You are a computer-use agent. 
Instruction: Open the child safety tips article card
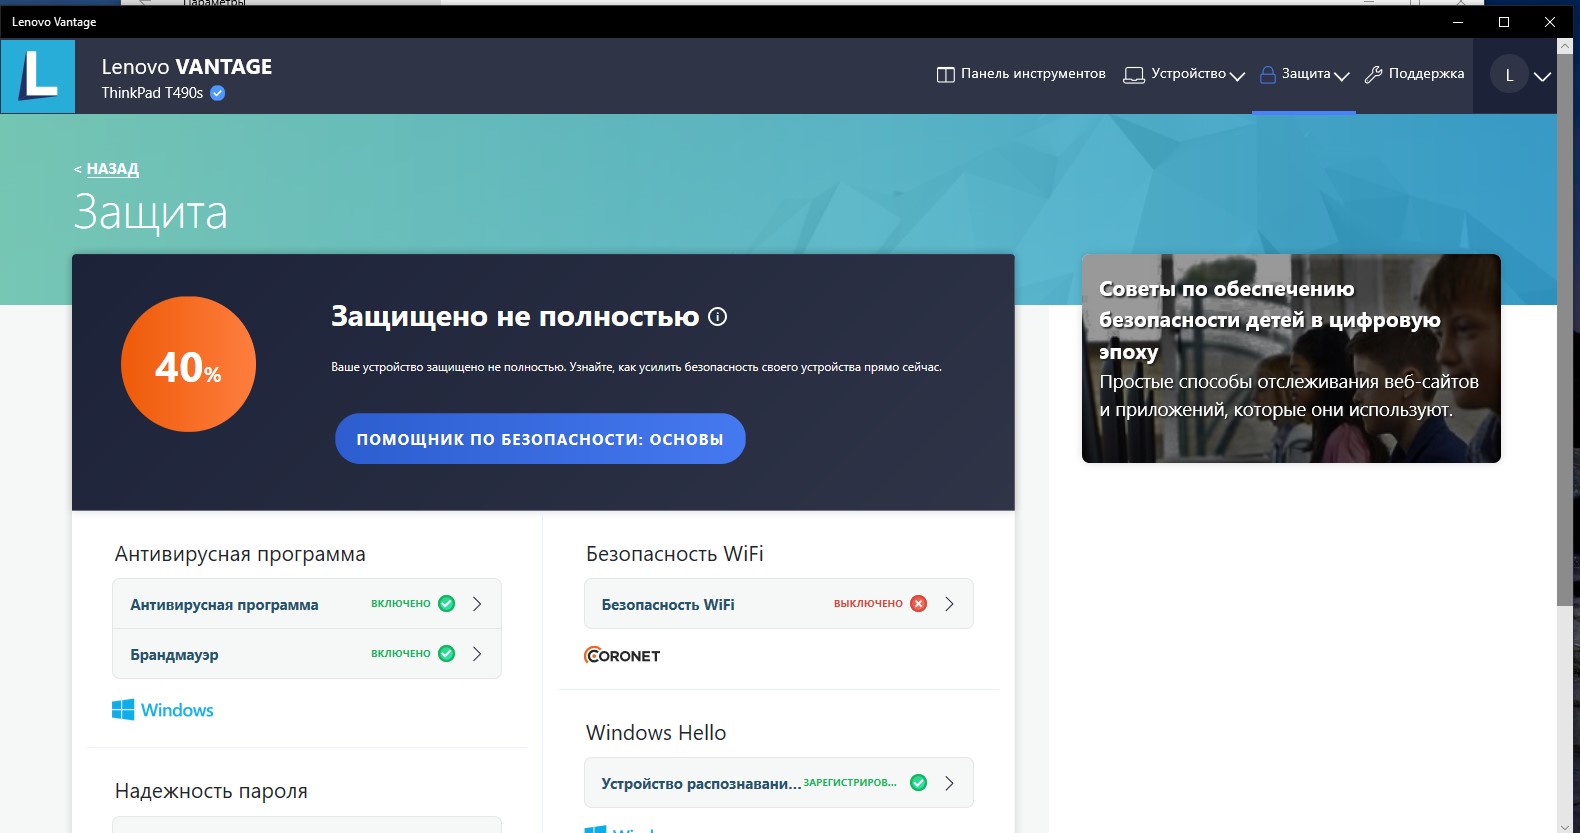tap(1291, 358)
